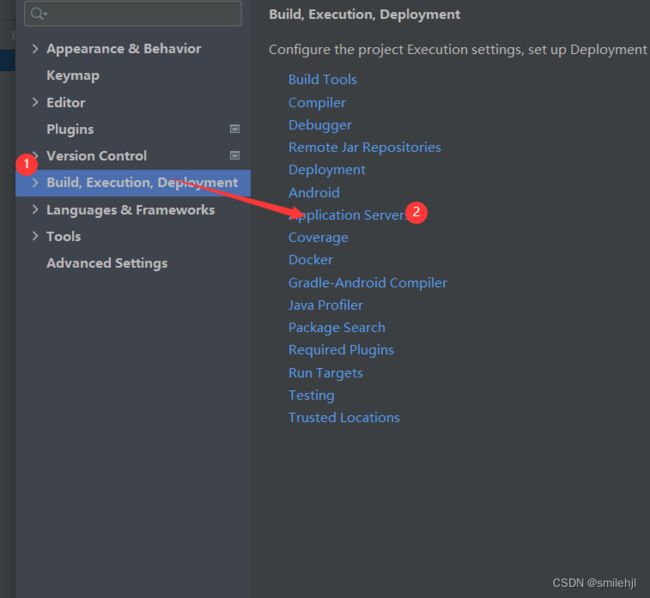The image size is (650, 598).
Task: Expand Build, Execution, Deployment chevron
Action: [35, 182]
